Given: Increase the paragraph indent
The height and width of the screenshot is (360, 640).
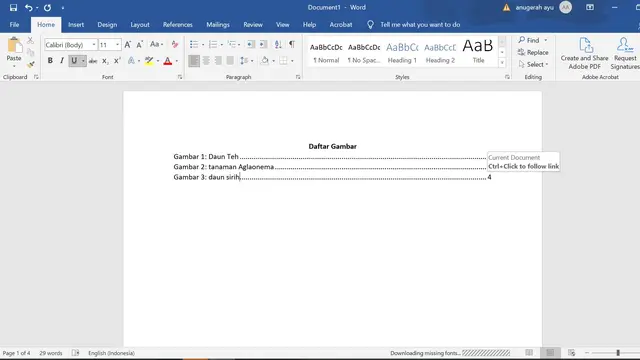Looking at the screenshot, I should pos(263,44).
